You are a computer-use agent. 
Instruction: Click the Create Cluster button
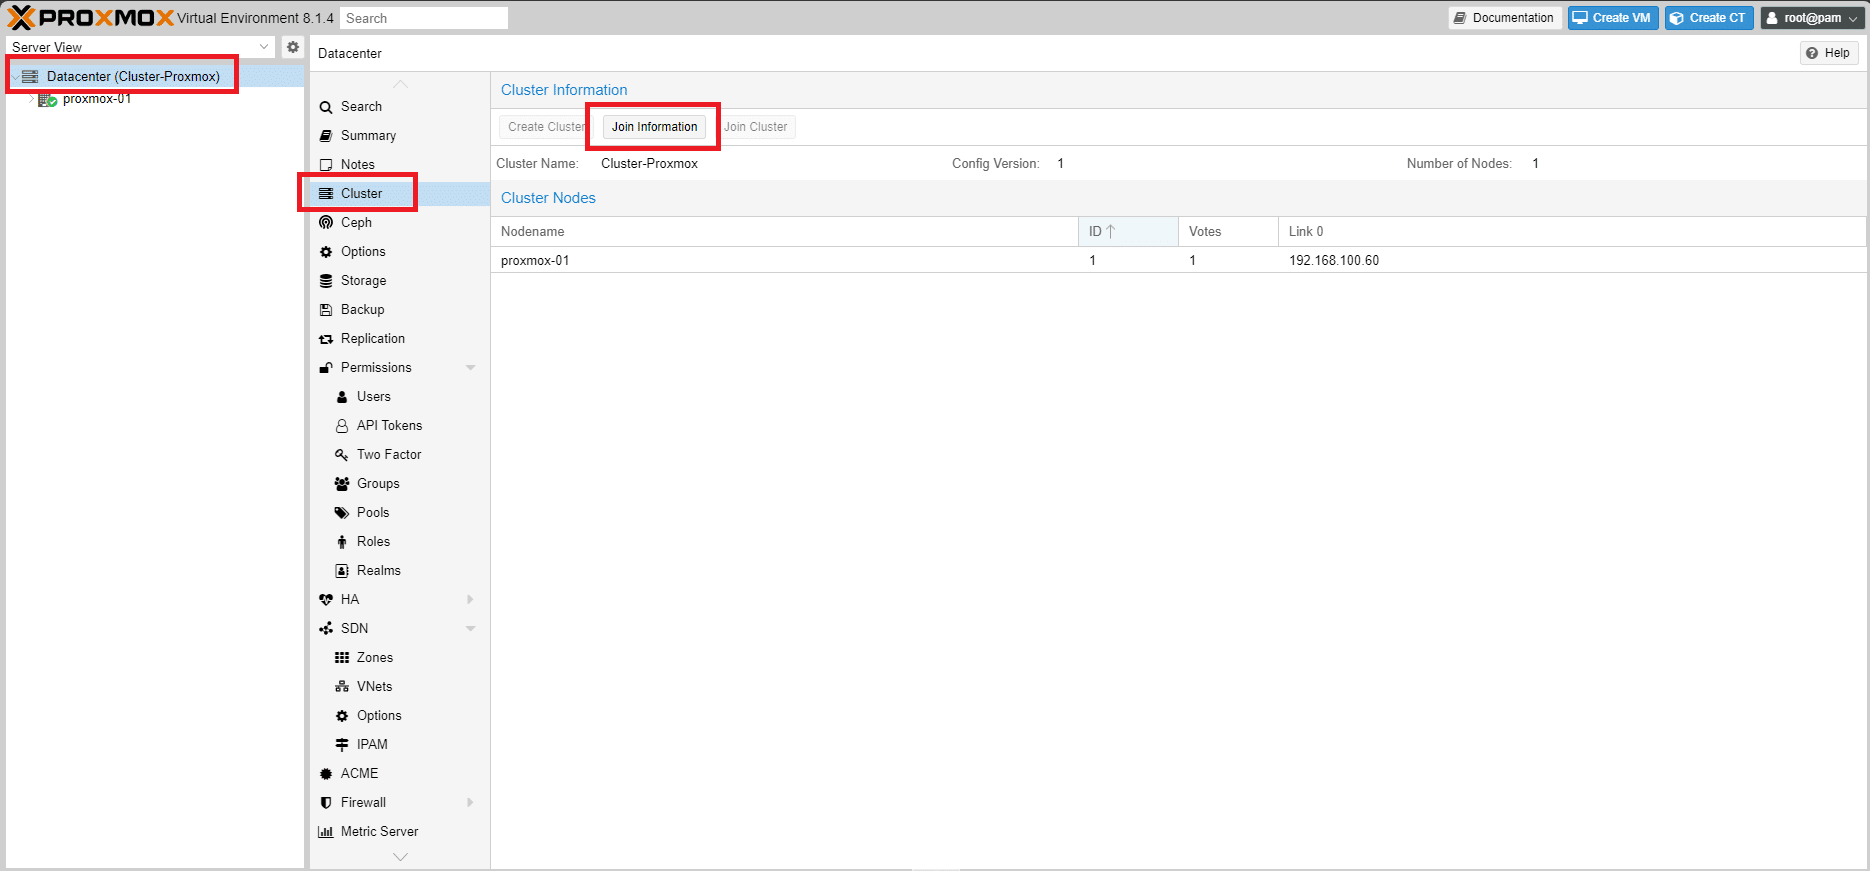(546, 127)
